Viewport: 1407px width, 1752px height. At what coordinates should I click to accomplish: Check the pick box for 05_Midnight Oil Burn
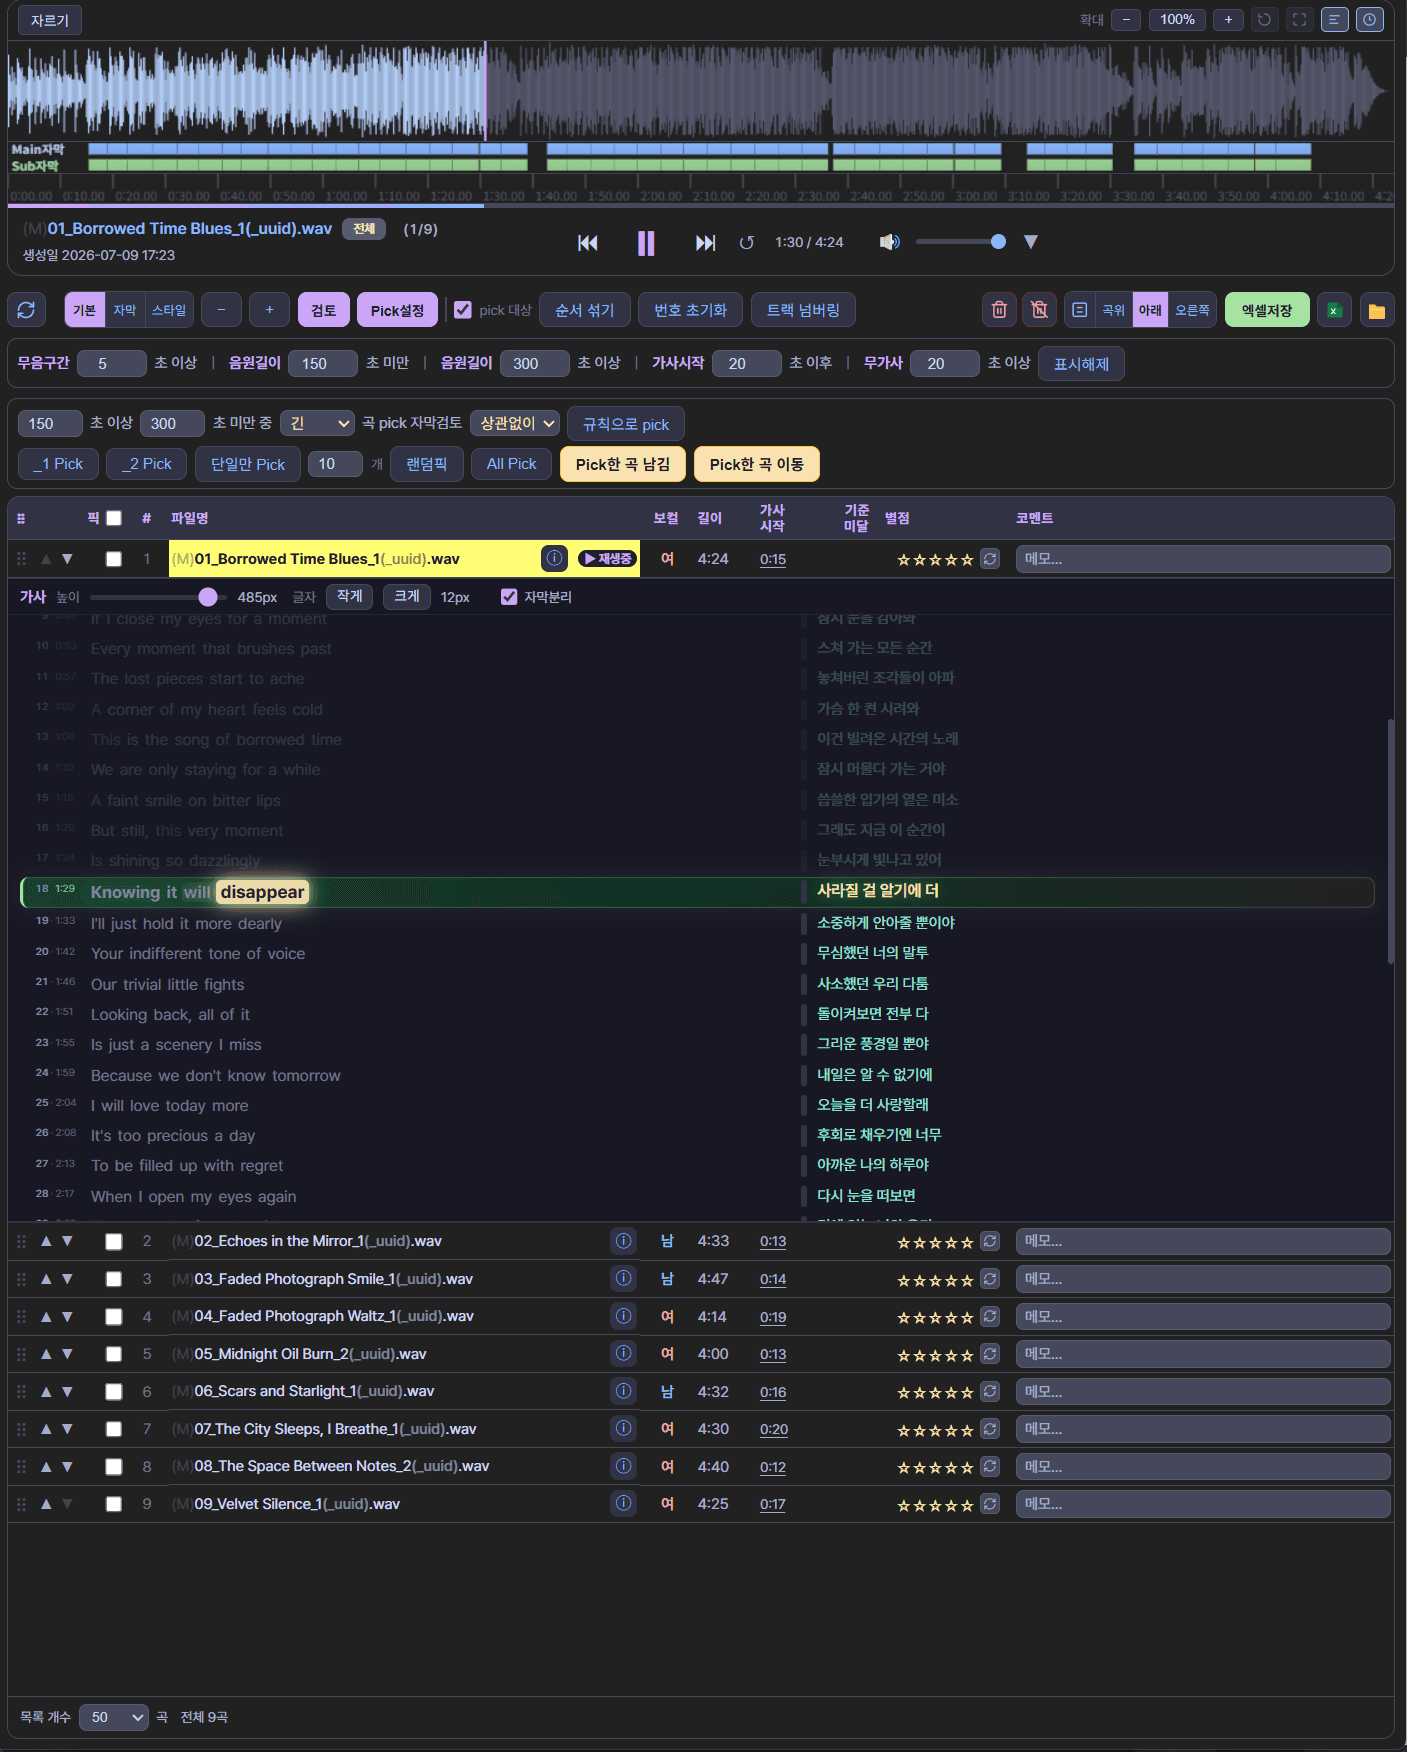pyautogui.click(x=114, y=1354)
